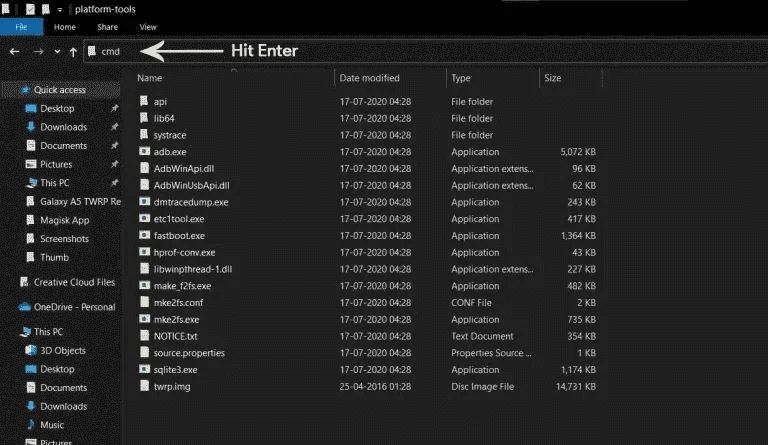Select the etc1tool.exe application icon
The height and width of the screenshot is (445, 768).
(144, 218)
